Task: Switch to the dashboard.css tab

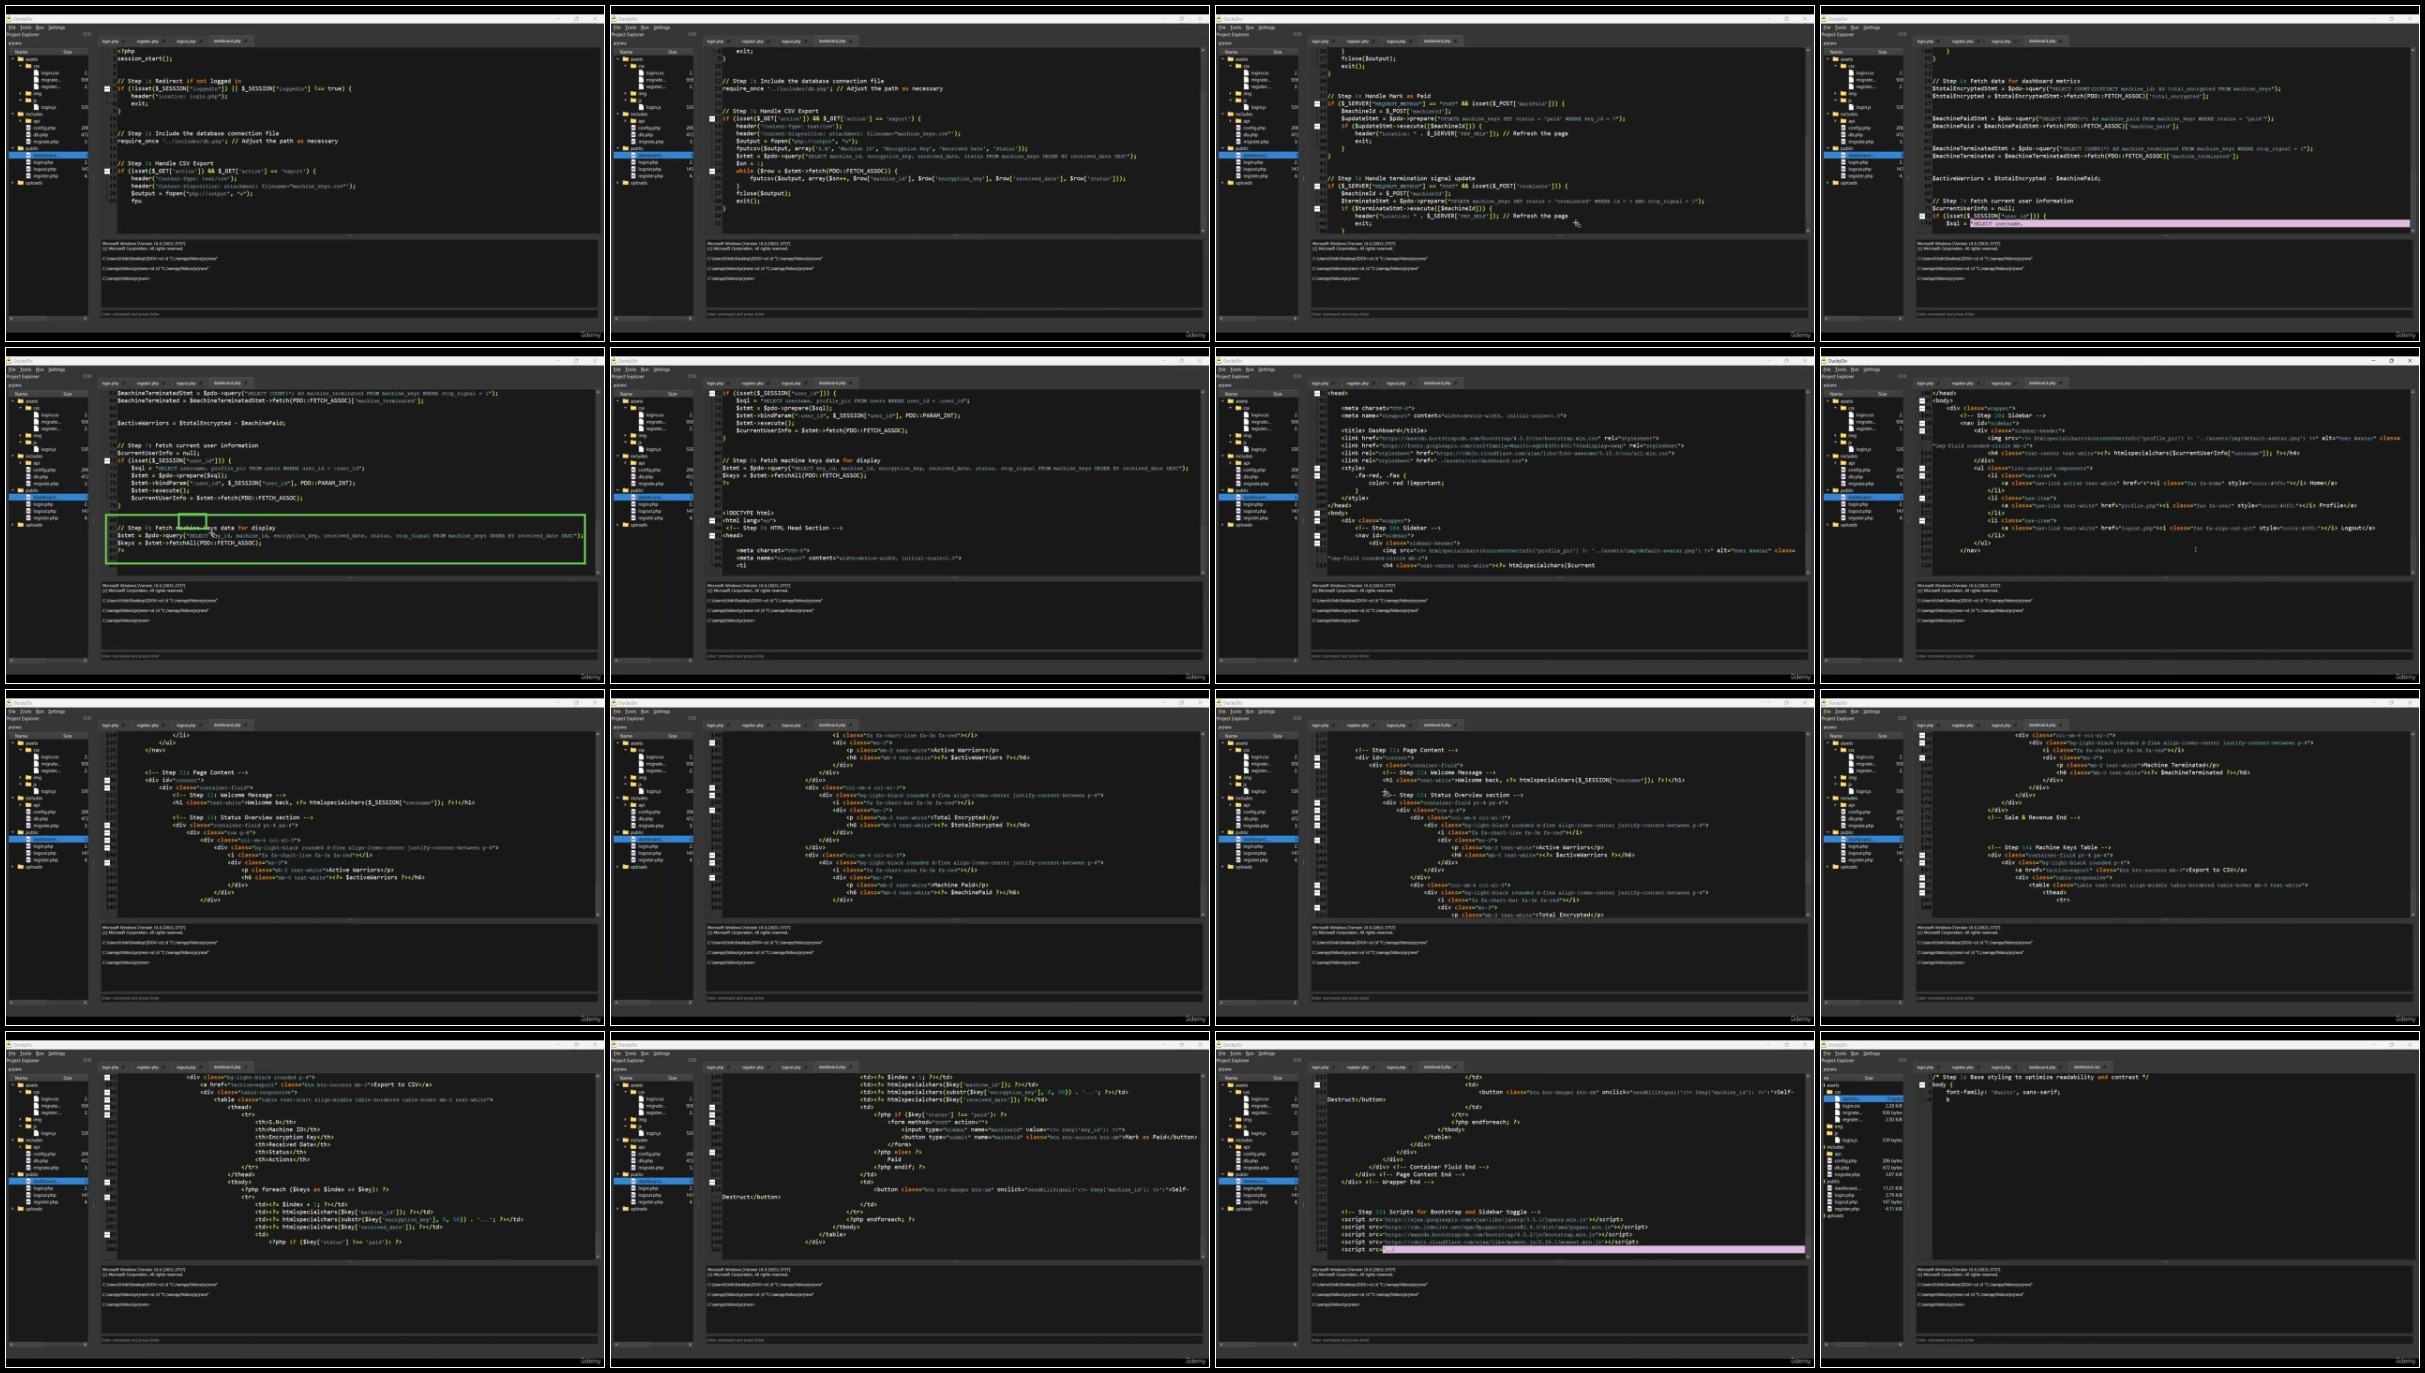Action: (x=2087, y=1067)
